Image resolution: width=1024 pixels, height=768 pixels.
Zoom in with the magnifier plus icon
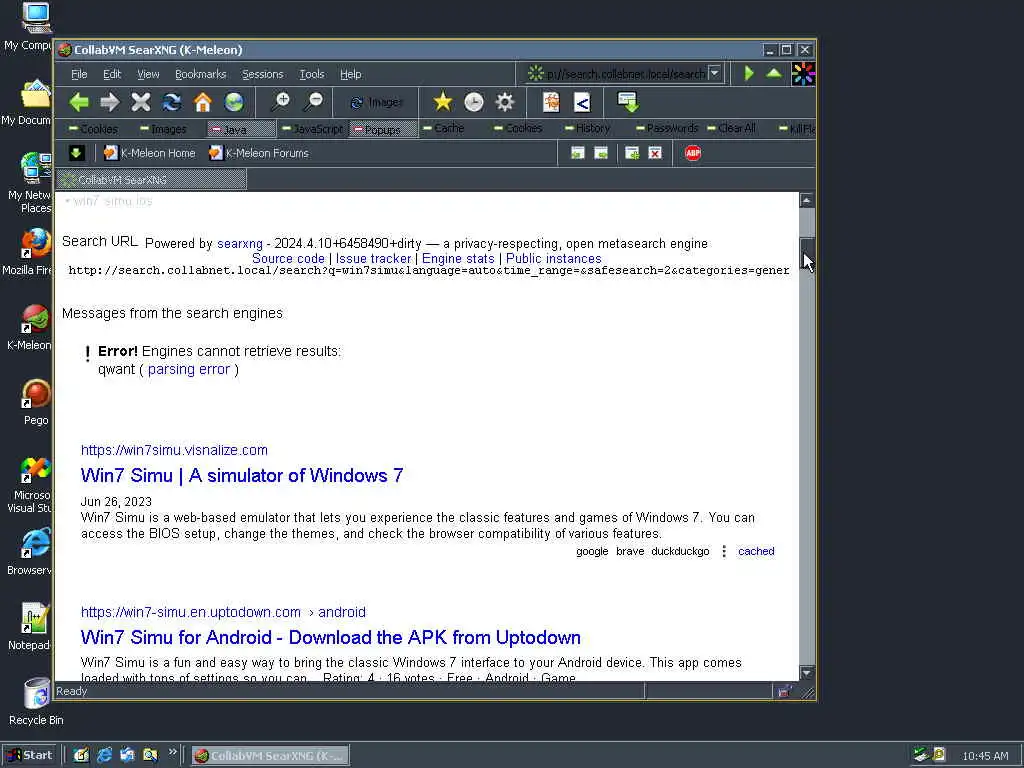(280, 102)
